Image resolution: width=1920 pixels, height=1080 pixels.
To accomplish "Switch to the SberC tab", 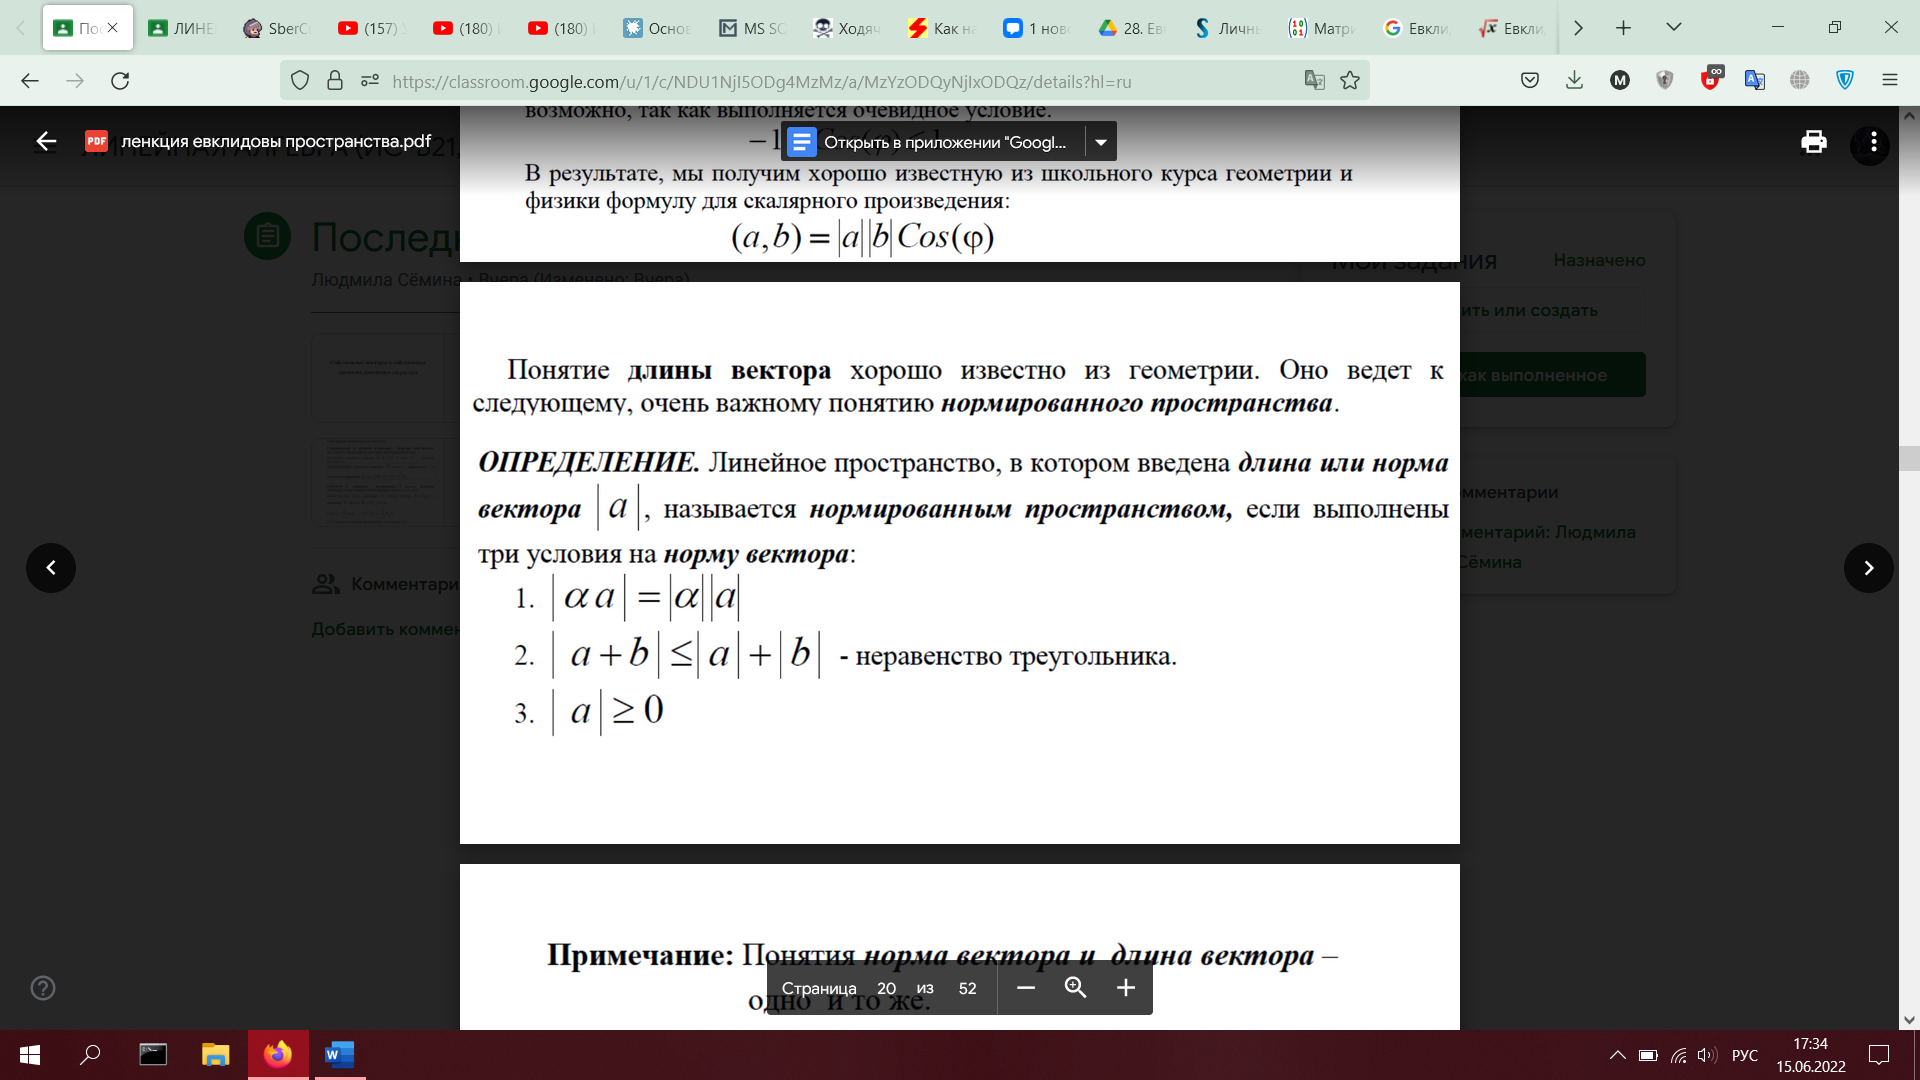I will pos(277,28).
